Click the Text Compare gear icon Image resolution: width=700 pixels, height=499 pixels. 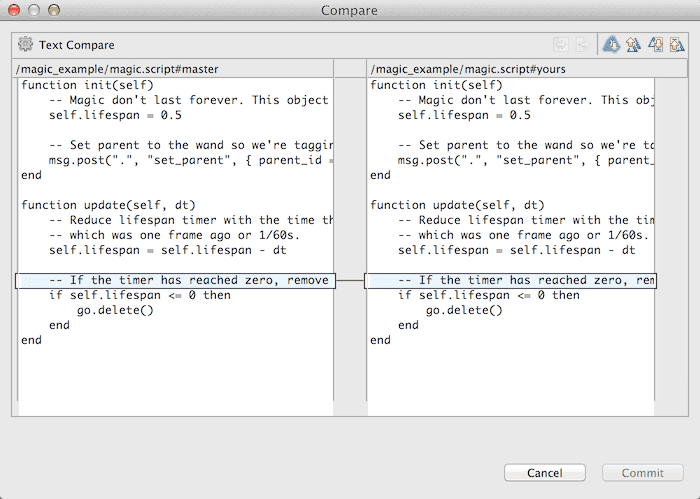click(25, 45)
